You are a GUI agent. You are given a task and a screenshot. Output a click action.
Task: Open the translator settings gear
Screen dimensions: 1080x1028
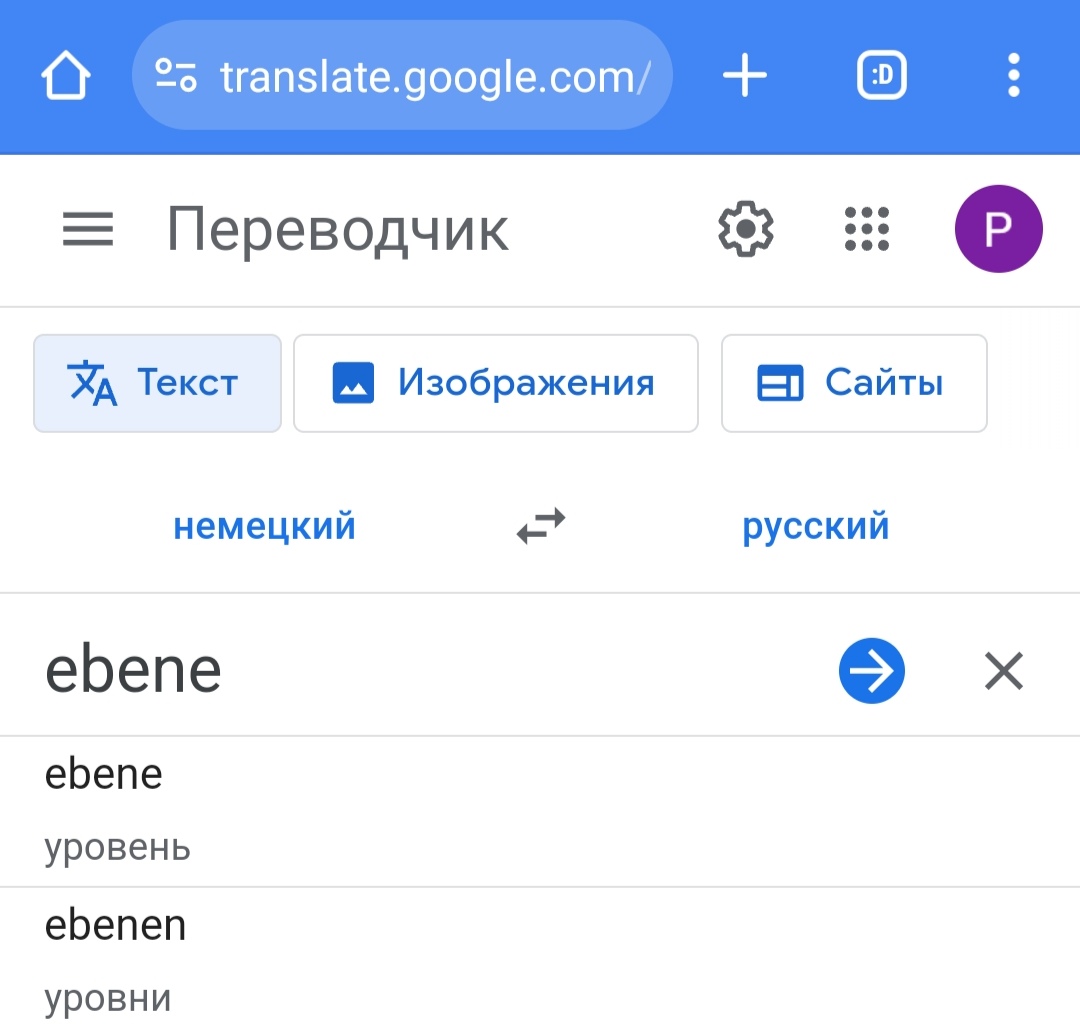click(746, 230)
